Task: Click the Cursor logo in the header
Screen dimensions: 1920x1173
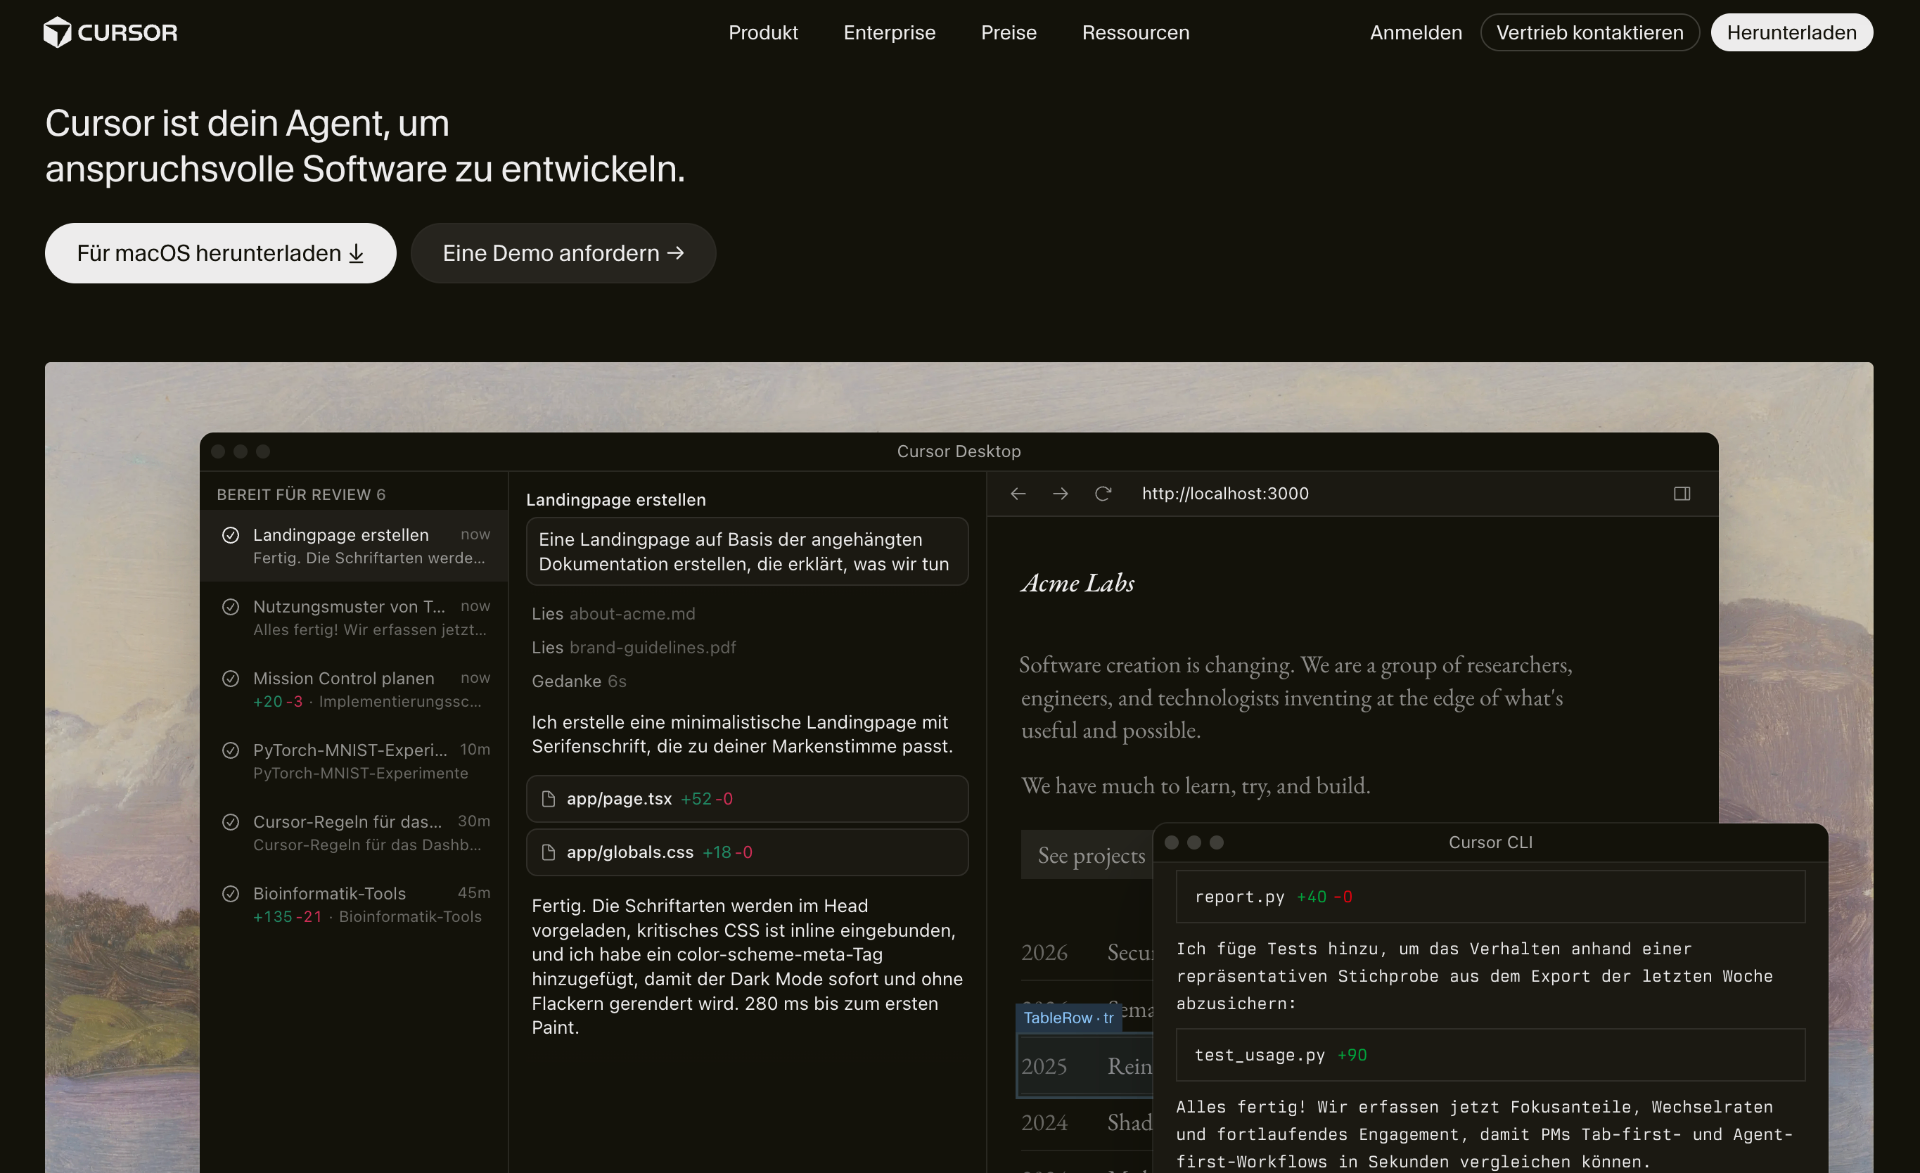Action: pyautogui.click(x=110, y=32)
